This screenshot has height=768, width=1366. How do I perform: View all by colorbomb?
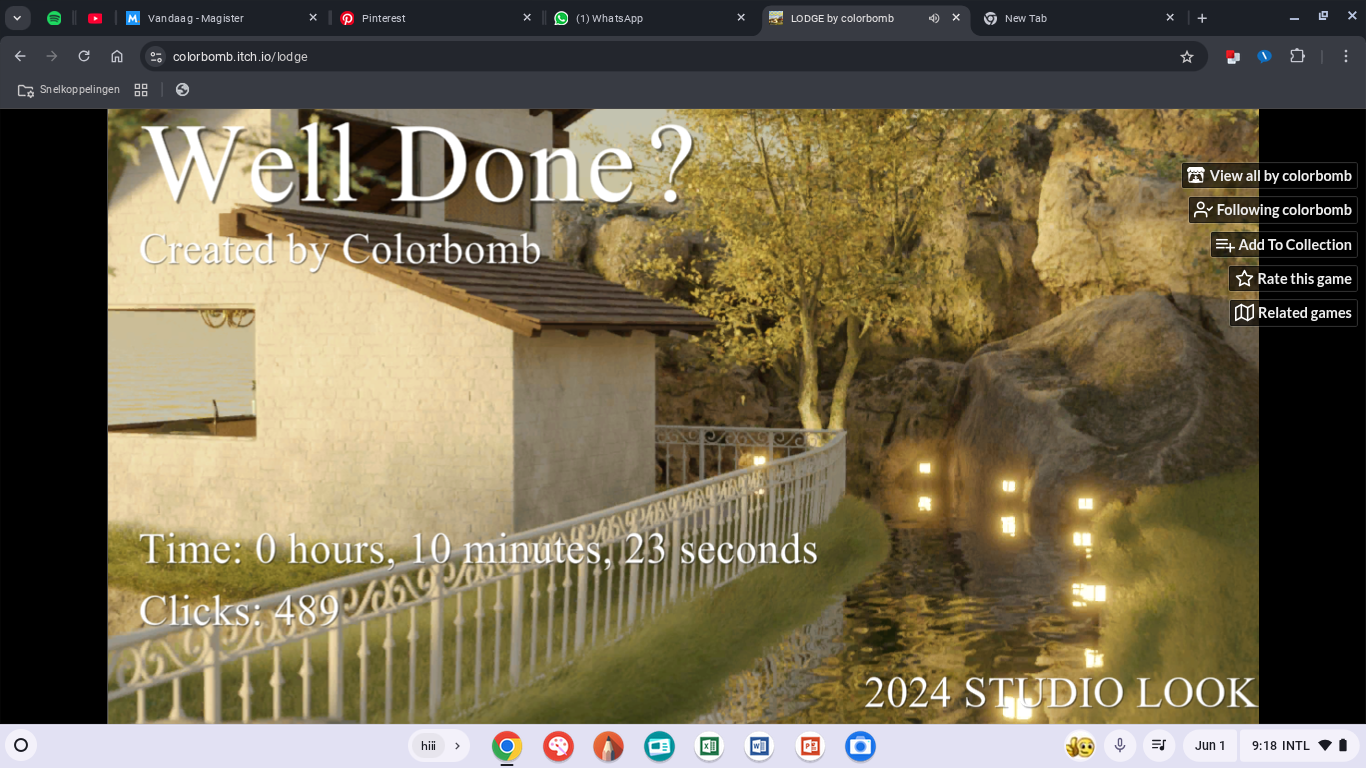tap(1269, 176)
